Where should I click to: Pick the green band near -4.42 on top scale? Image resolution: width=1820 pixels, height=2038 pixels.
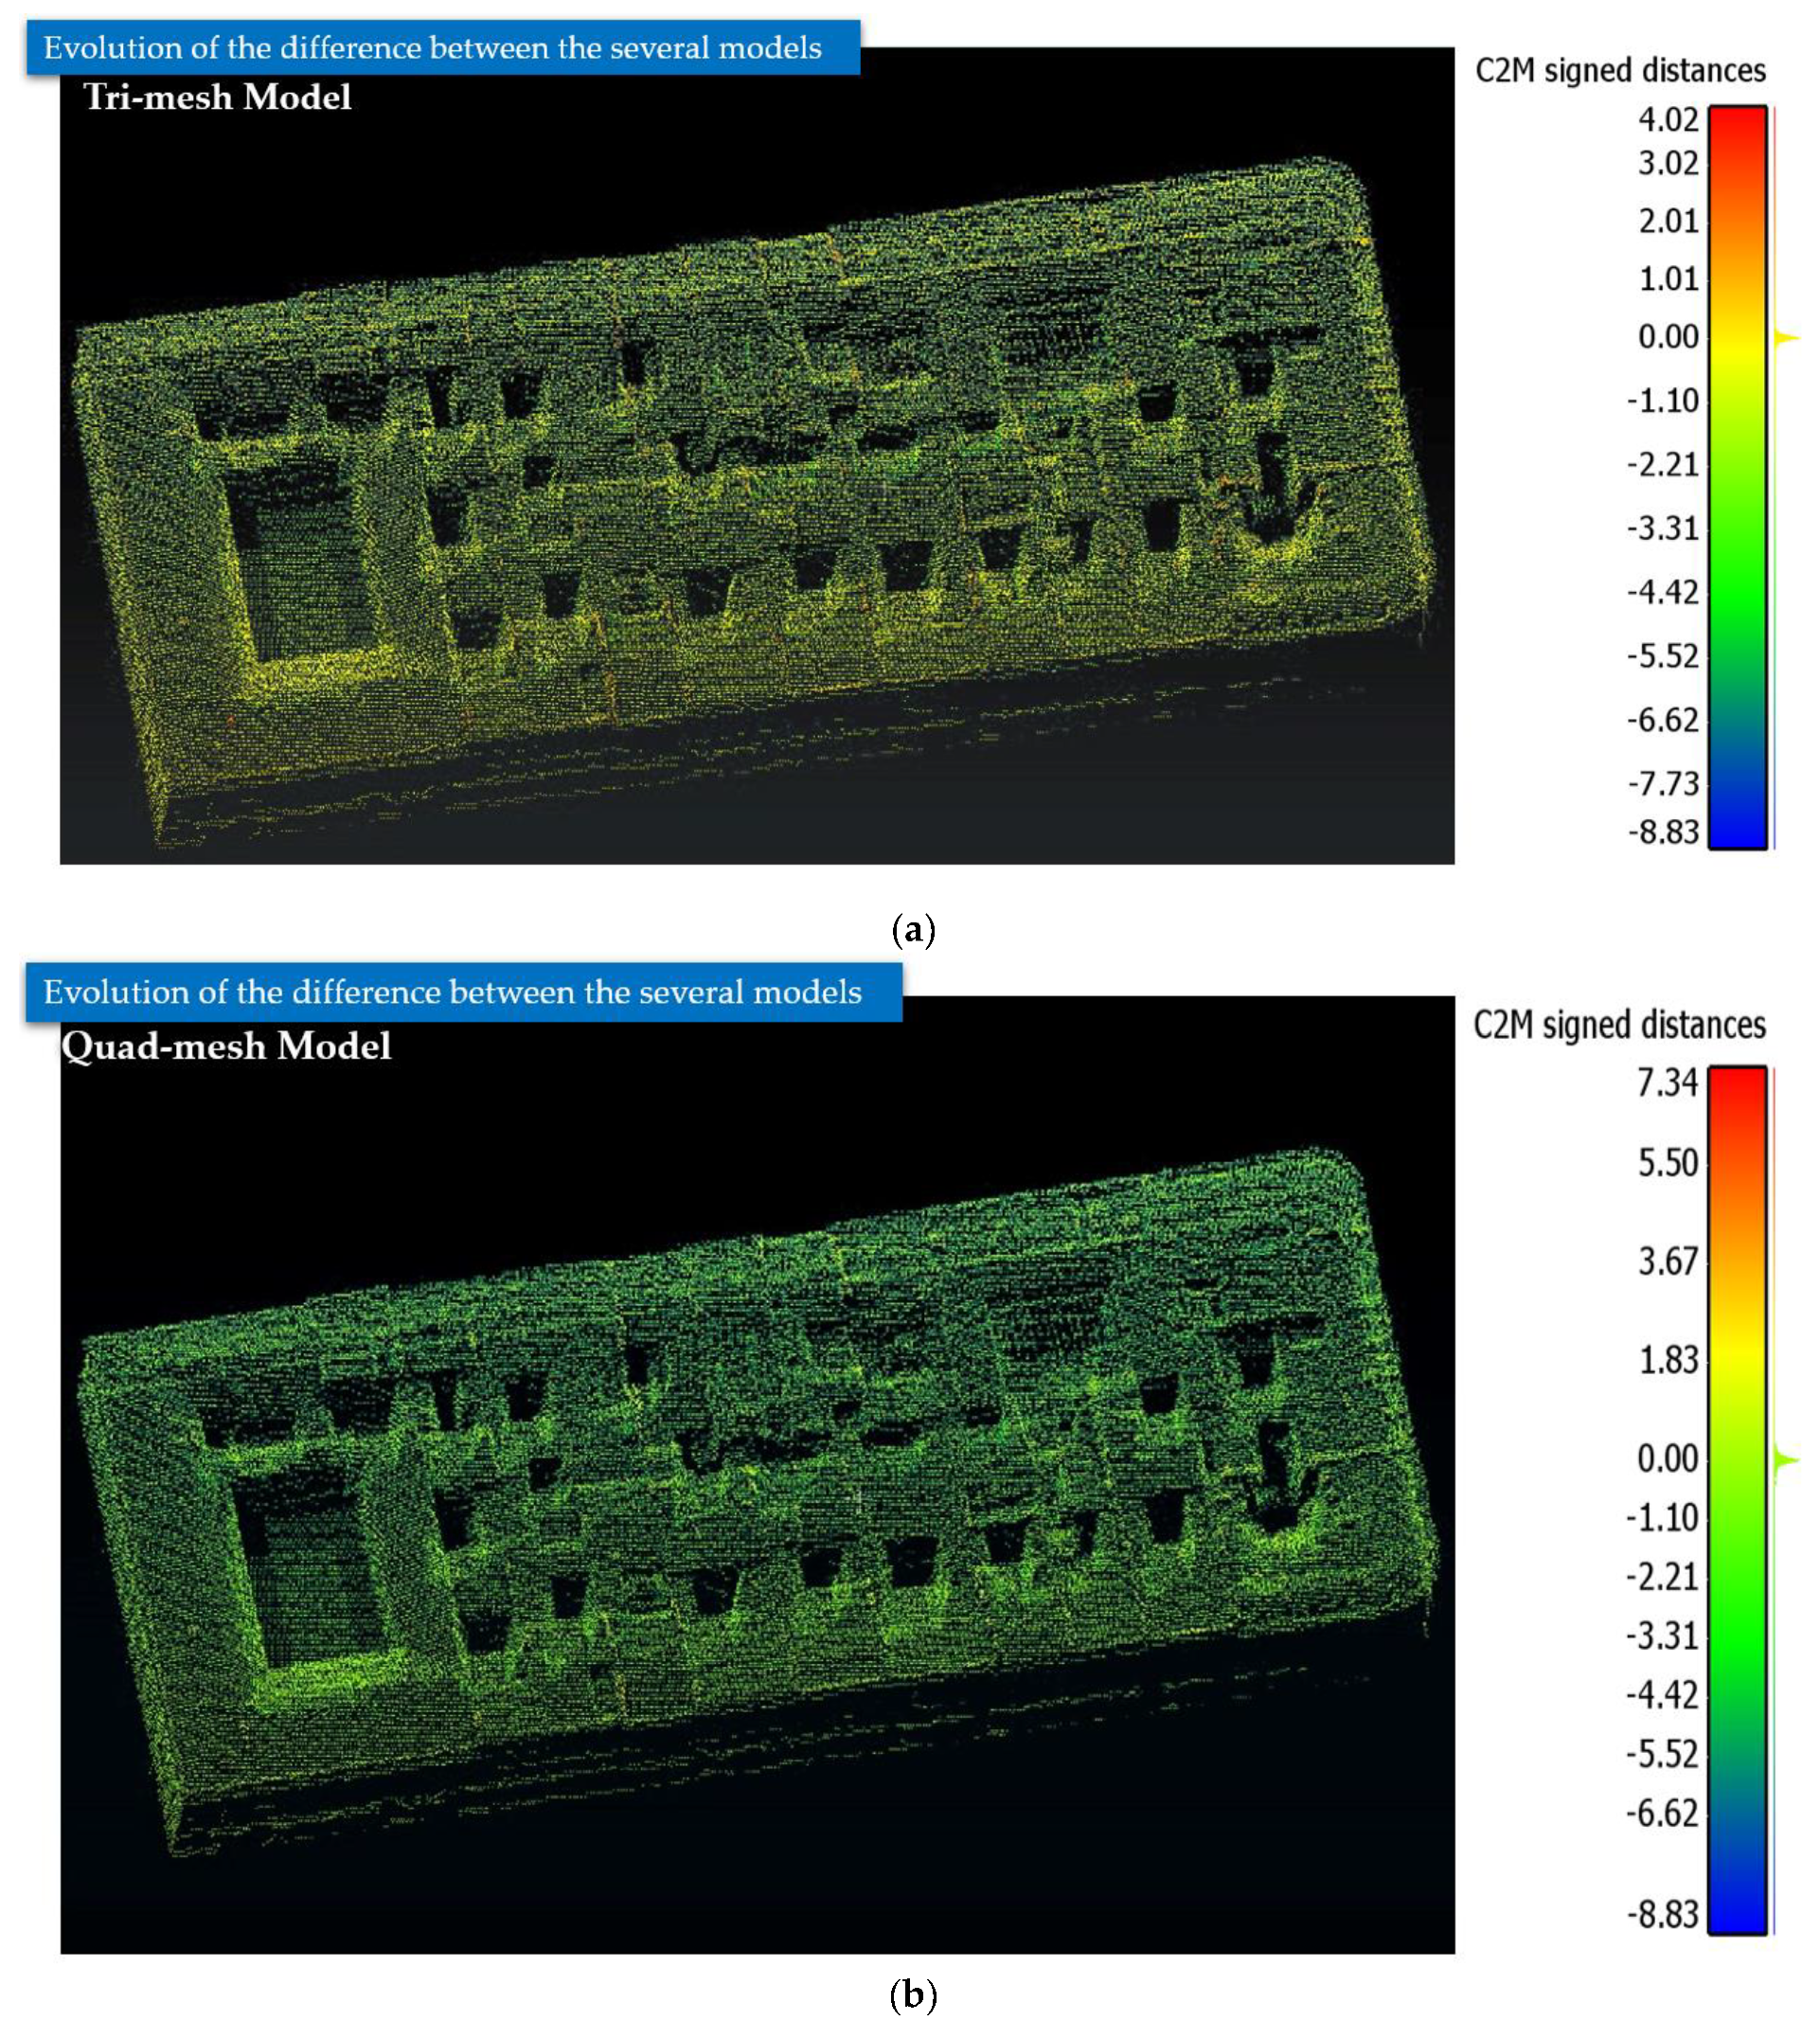click(1737, 592)
